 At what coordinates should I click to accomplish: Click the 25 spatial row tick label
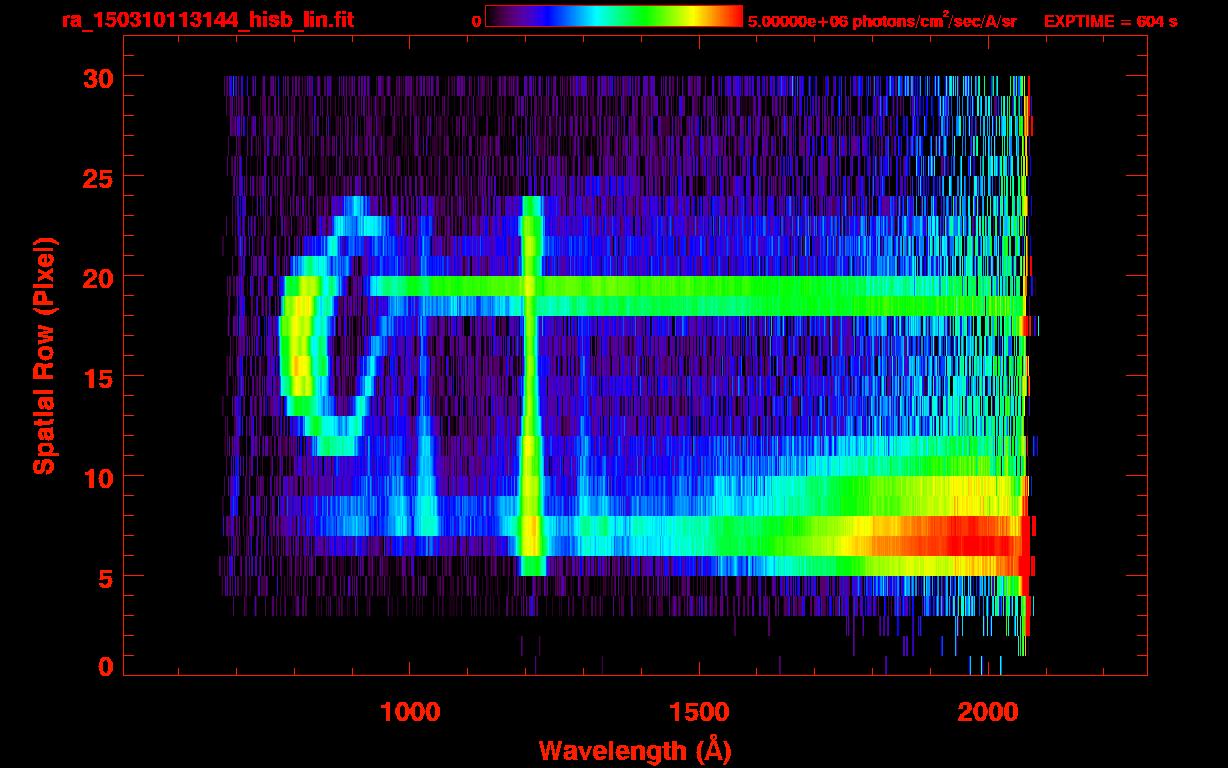pyautogui.click(x=97, y=177)
